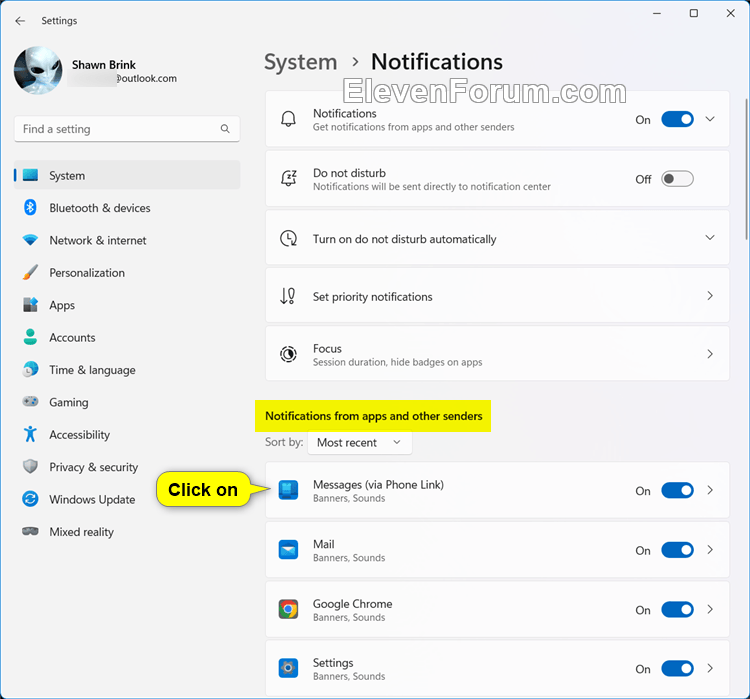Click the Phone Link Messages app icon
The width and height of the screenshot is (750, 699).
click(x=288, y=490)
